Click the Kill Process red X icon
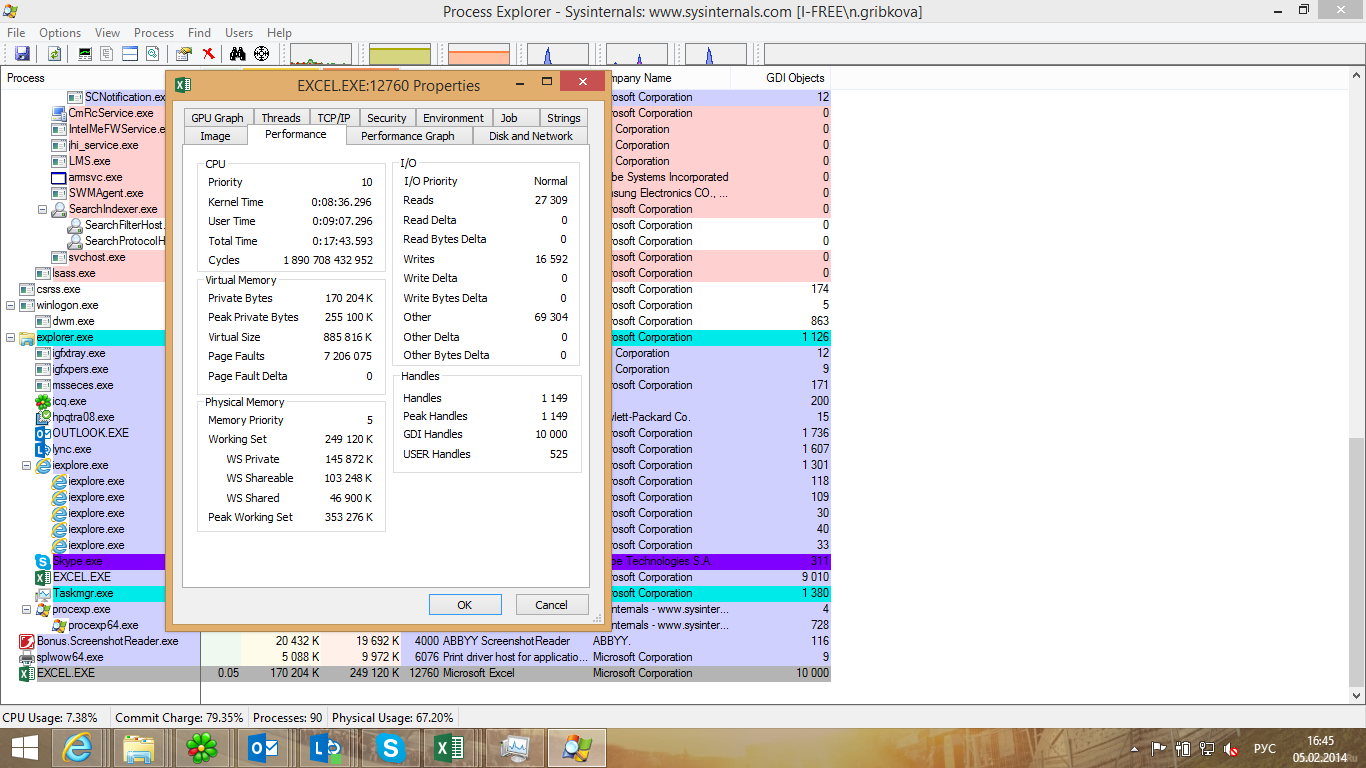The width and height of the screenshot is (1366, 768). point(208,54)
